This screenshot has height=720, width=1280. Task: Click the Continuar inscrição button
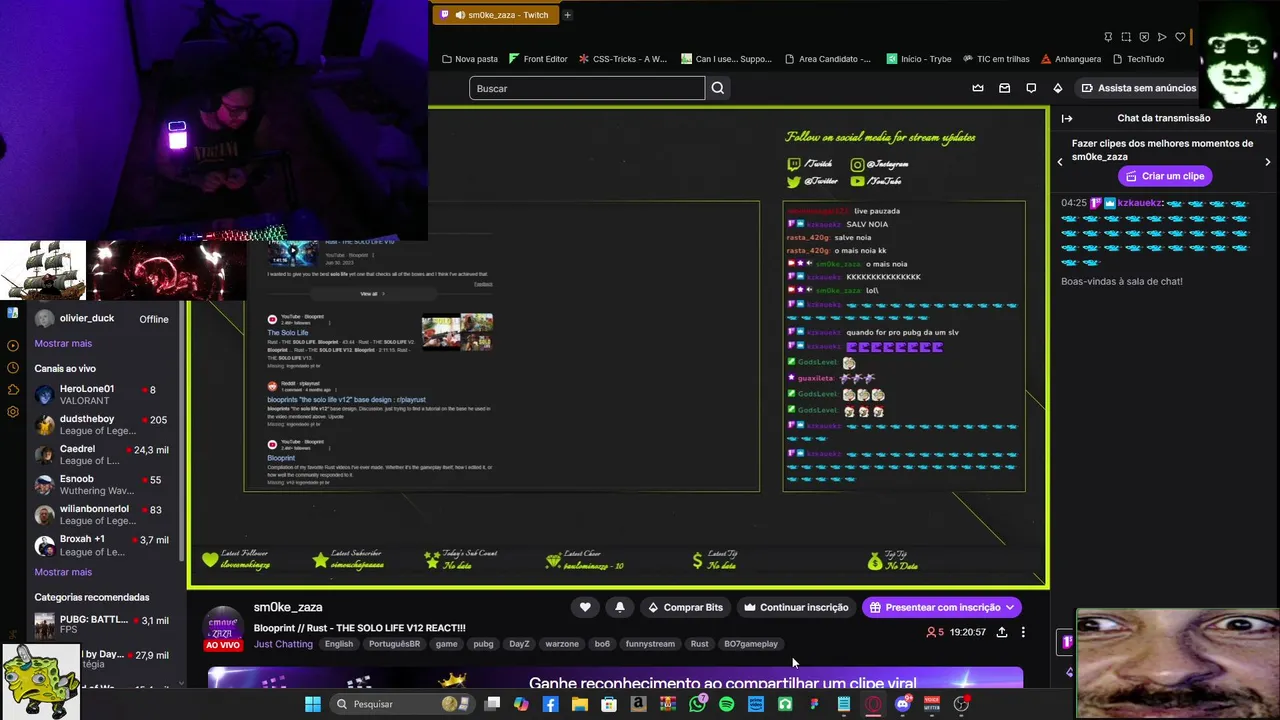(796, 607)
